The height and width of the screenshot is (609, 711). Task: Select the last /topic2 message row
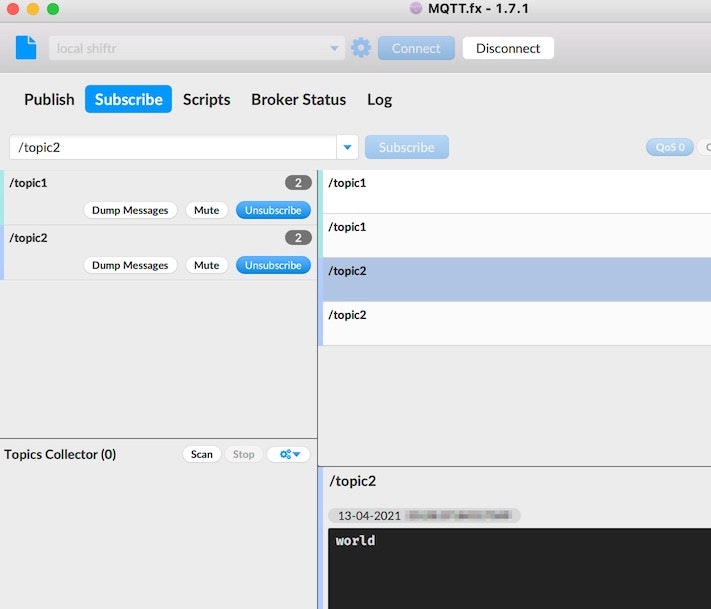coord(515,324)
